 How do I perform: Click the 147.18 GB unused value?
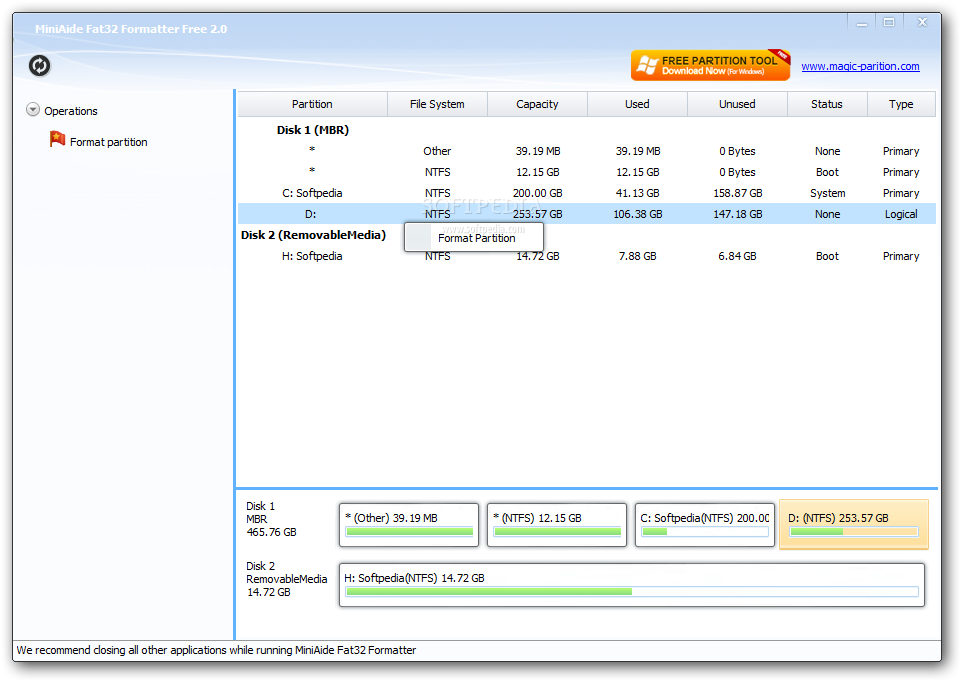point(737,214)
